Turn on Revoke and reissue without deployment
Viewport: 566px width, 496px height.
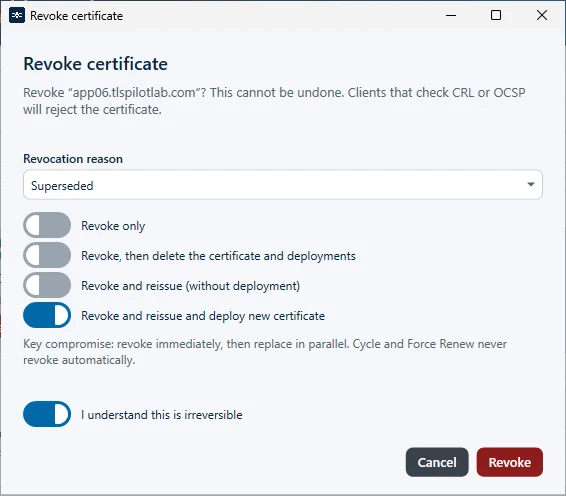point(47,285)
